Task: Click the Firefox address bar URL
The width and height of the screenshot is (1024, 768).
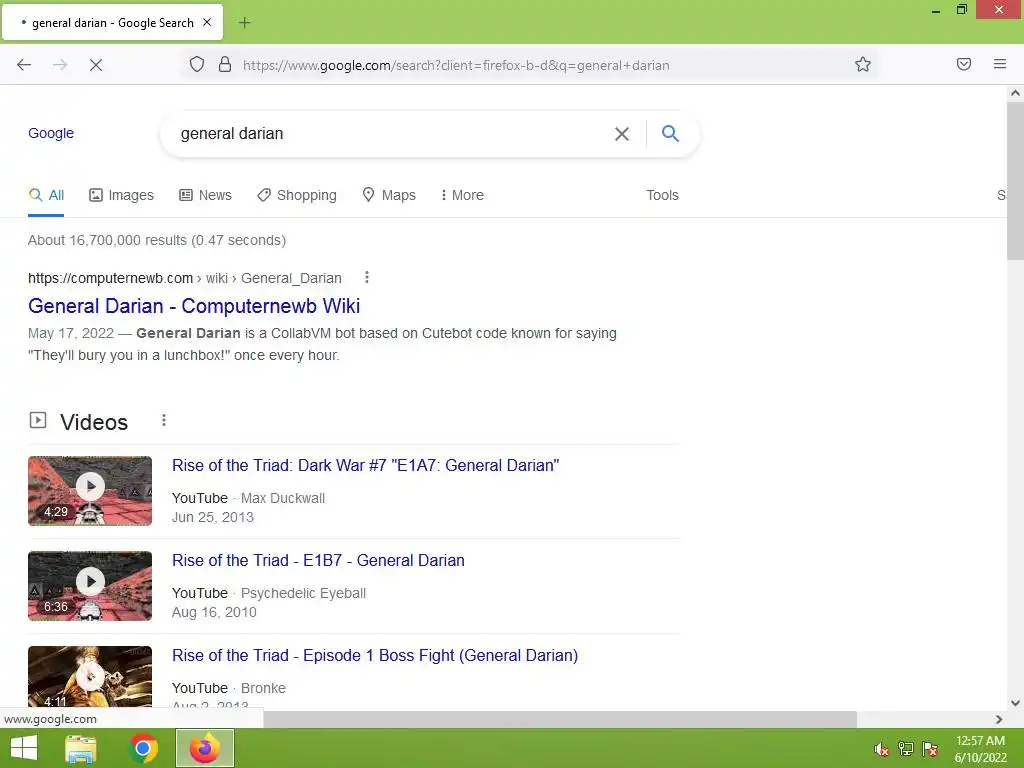Action: [x=456, y=65]
